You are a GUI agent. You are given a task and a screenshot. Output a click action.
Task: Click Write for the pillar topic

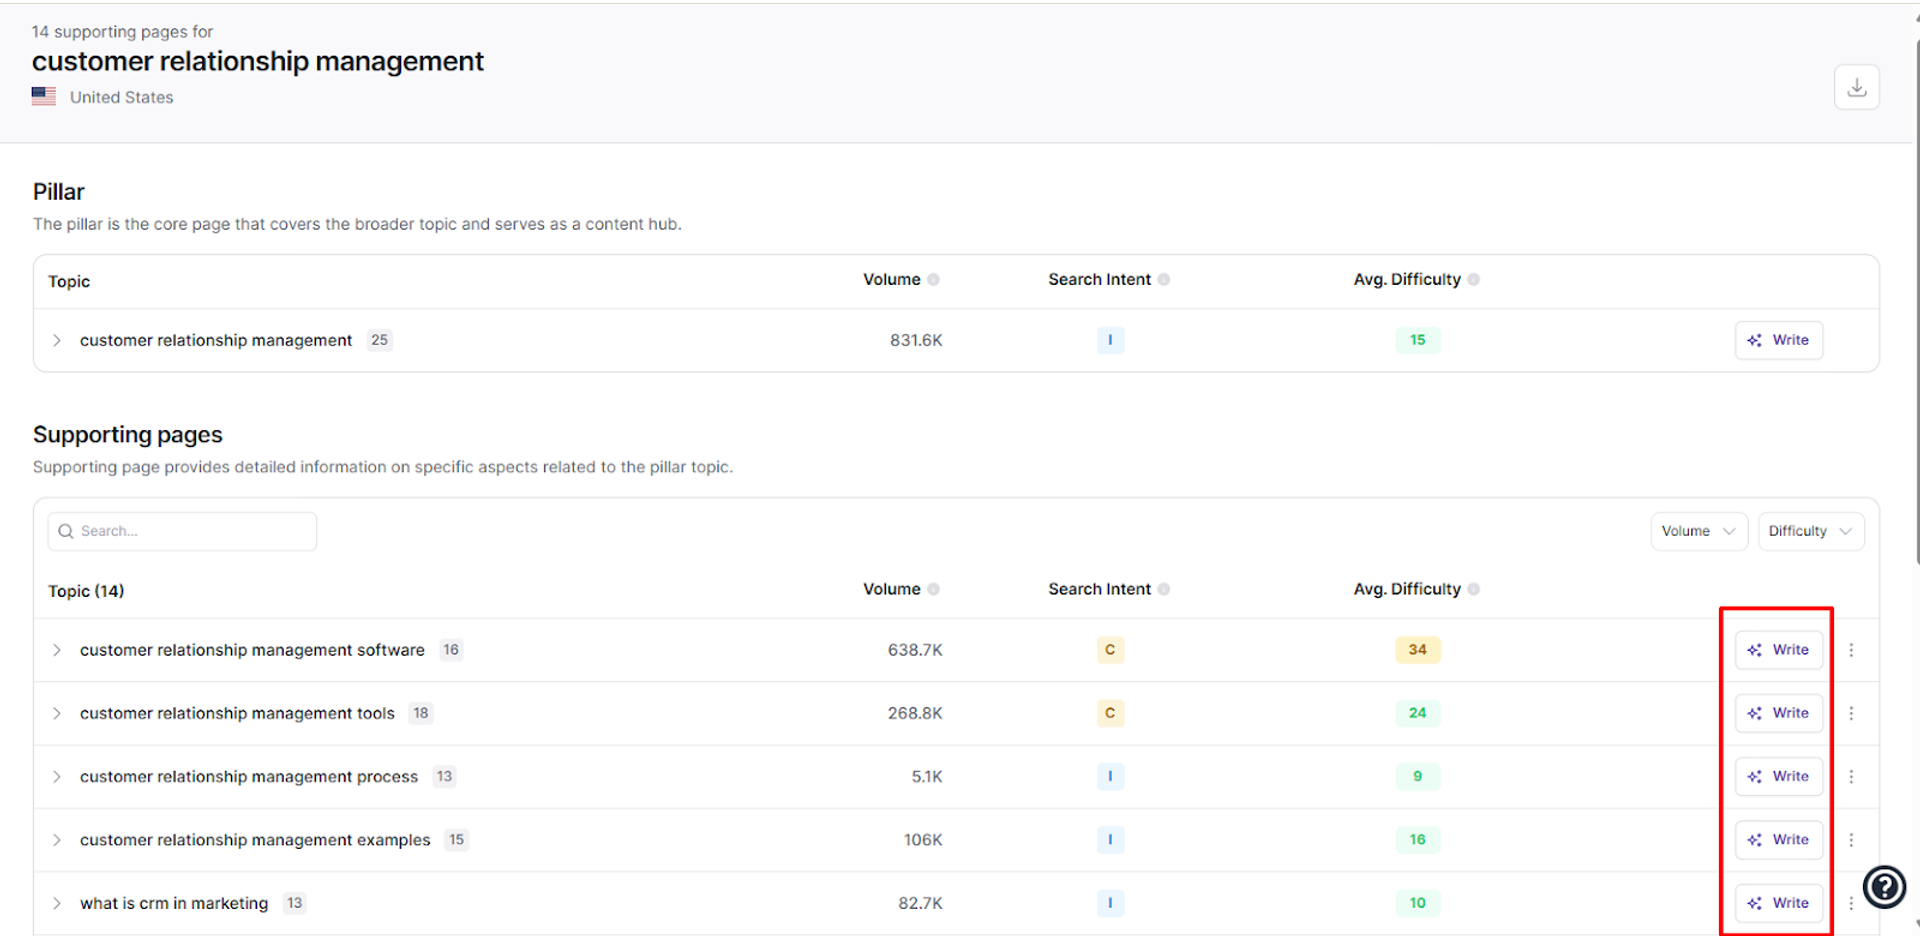coord(1778,340)
